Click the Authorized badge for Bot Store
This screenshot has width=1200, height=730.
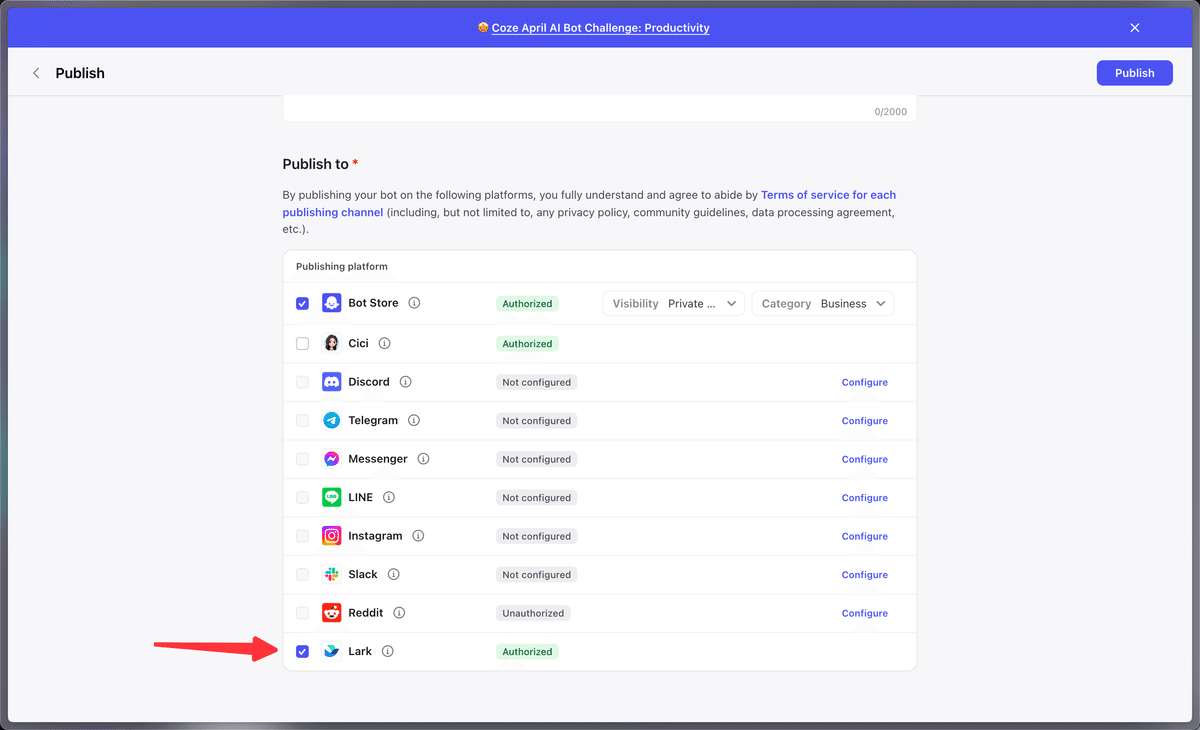(527, 303)
